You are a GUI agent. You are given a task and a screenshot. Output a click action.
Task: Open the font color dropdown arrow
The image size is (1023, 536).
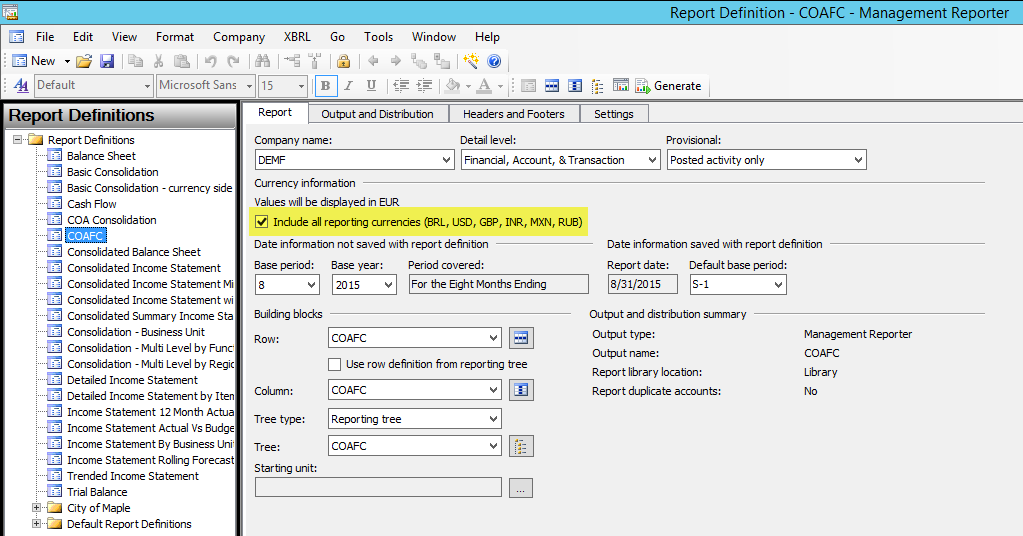click(x=499, y=86)
